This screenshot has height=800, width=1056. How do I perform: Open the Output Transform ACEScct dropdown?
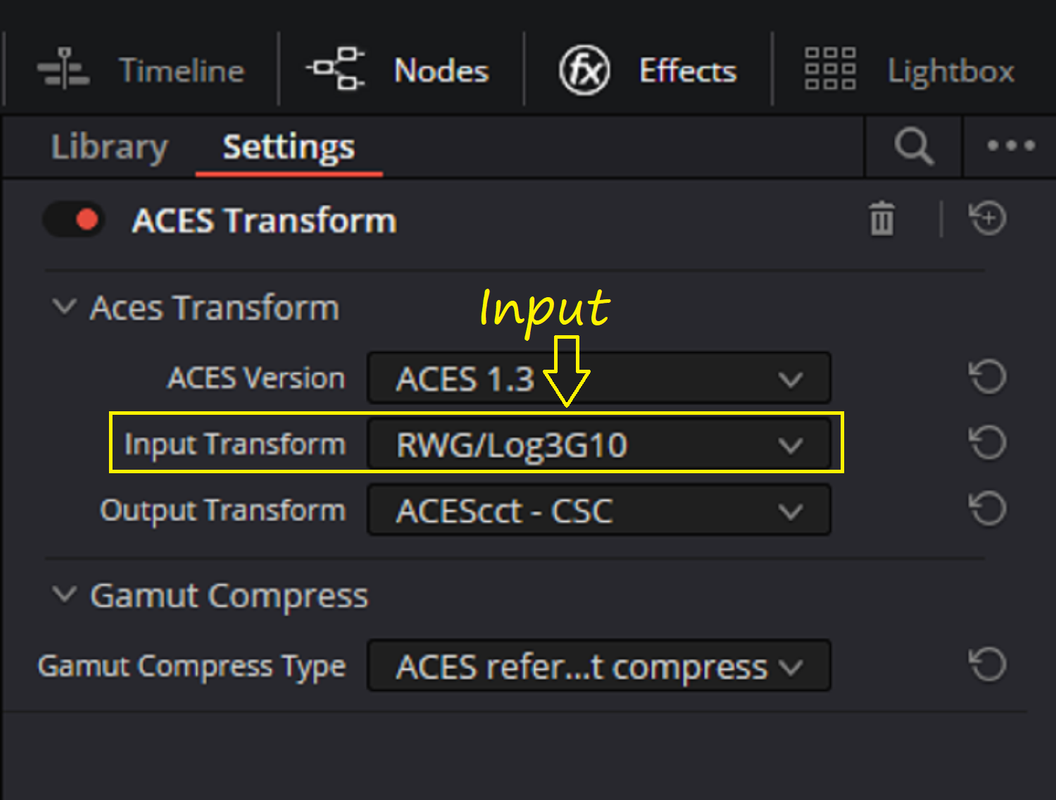pos(599,510)
